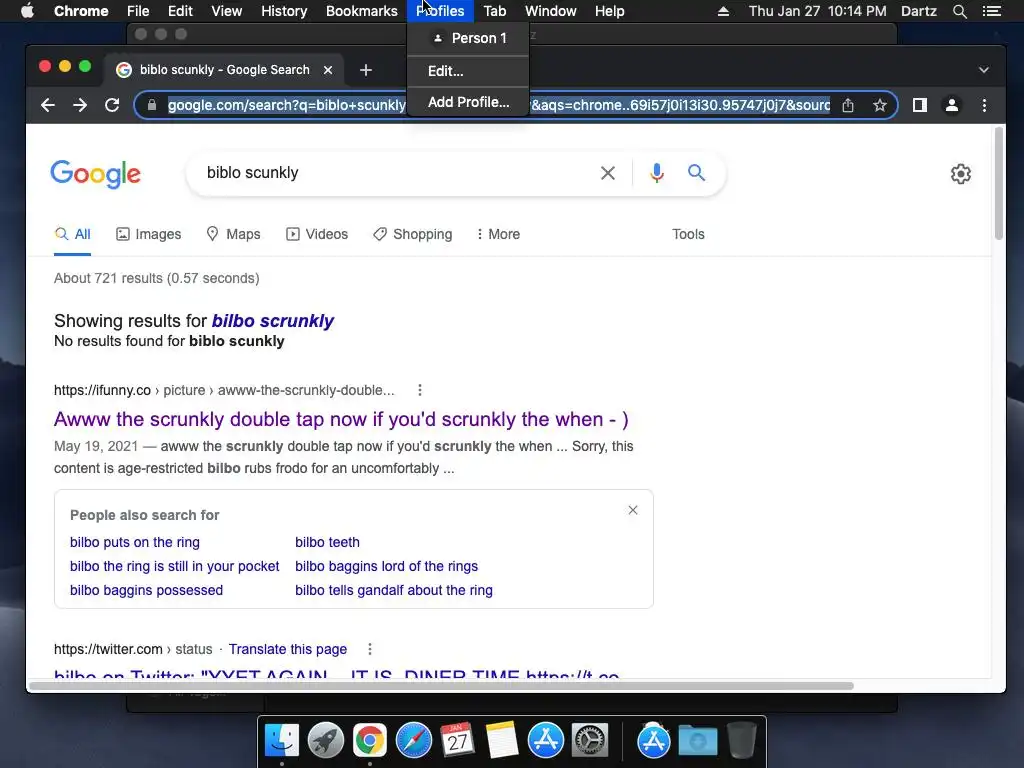Follow the bilbo scrunkly corrected link
The height and width of the screenshot is (768, 1024).
273,321
